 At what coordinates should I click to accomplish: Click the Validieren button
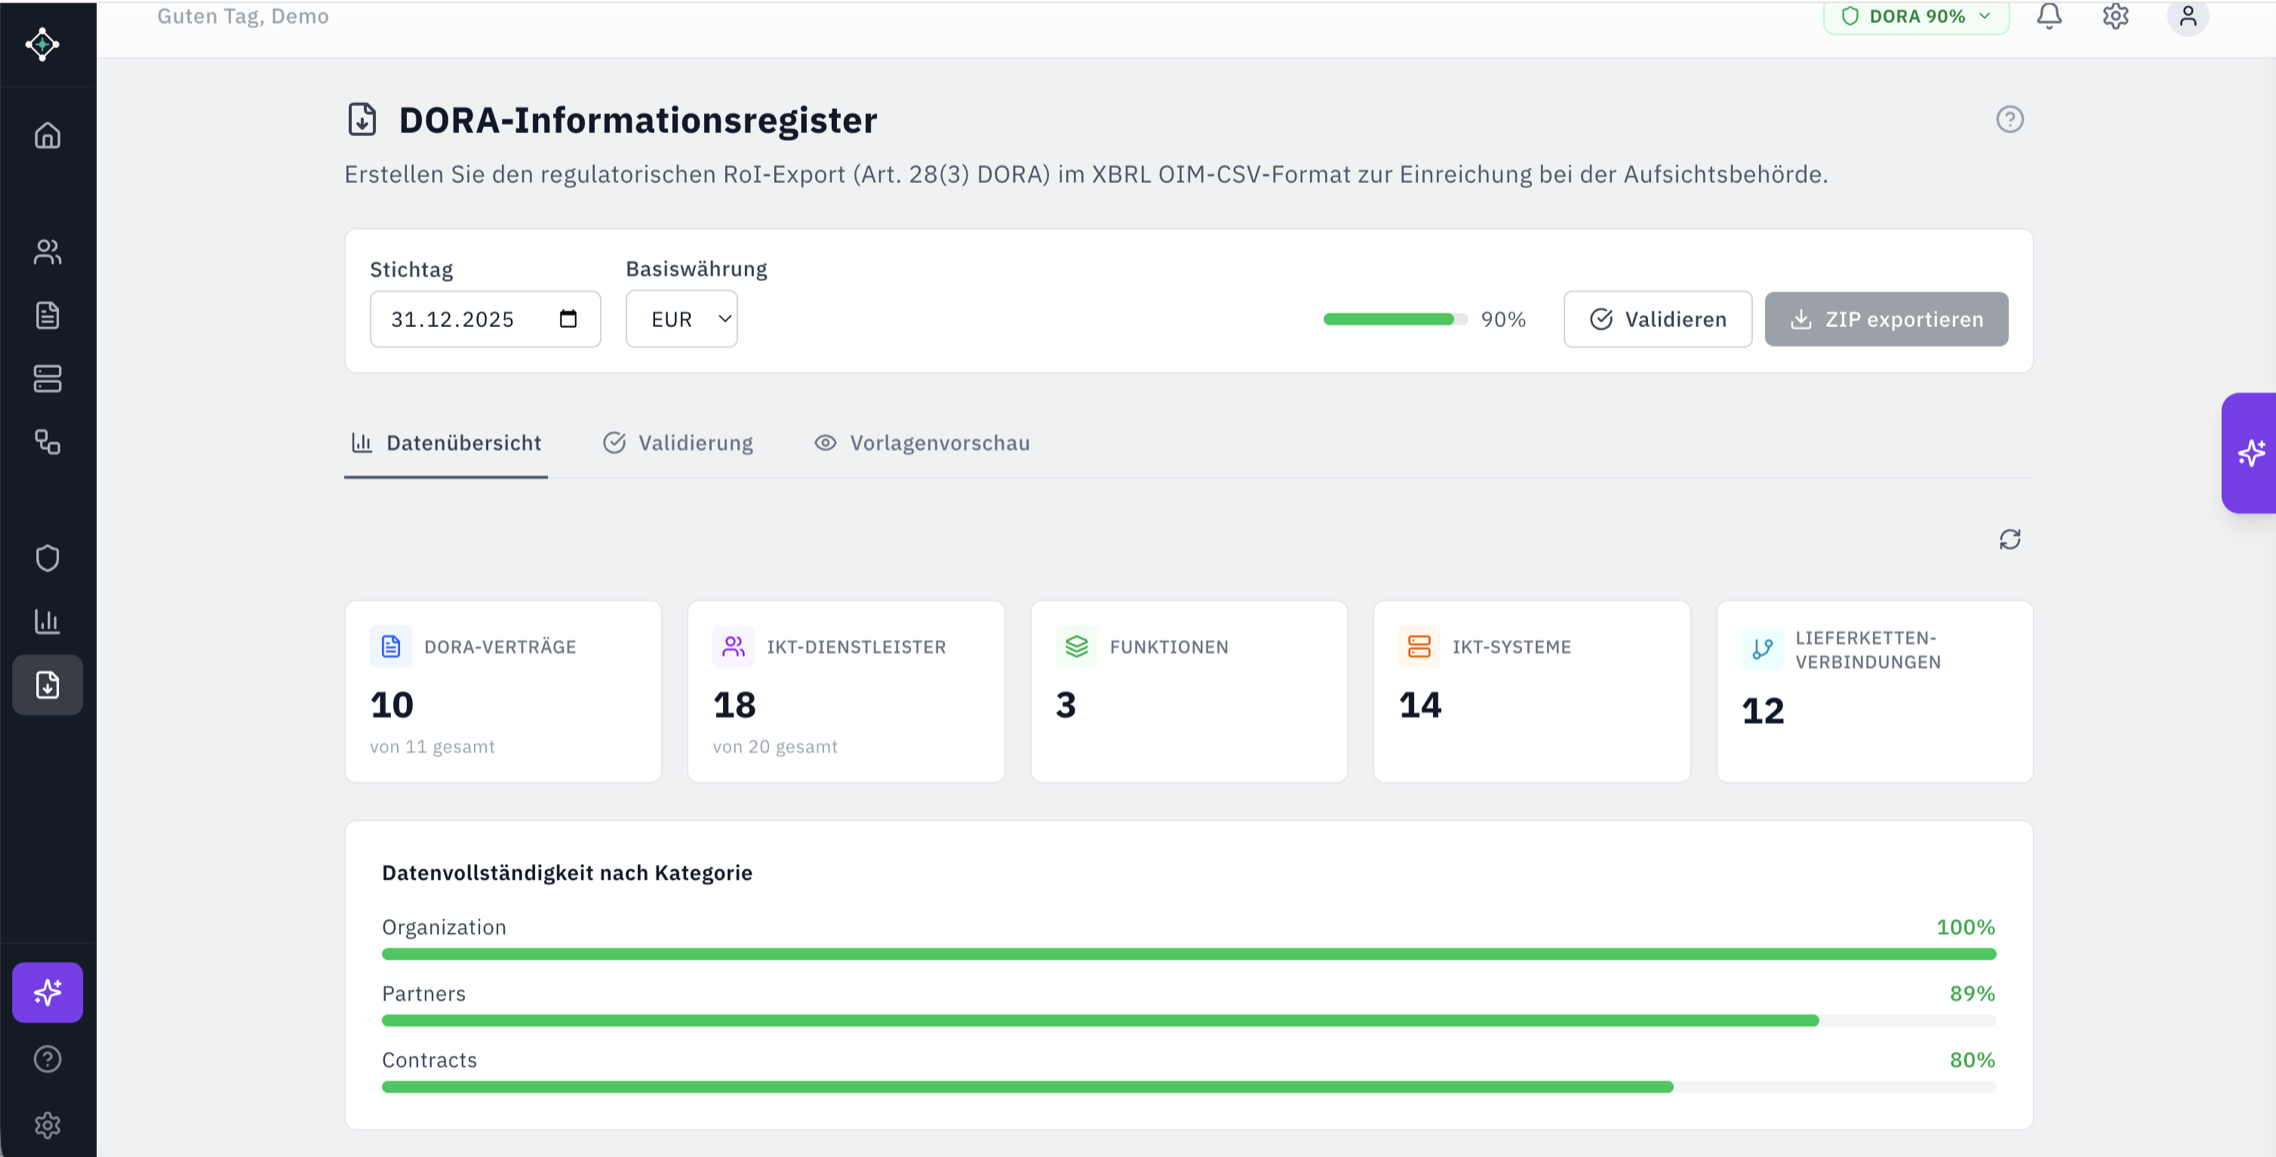pos(1657,318)
